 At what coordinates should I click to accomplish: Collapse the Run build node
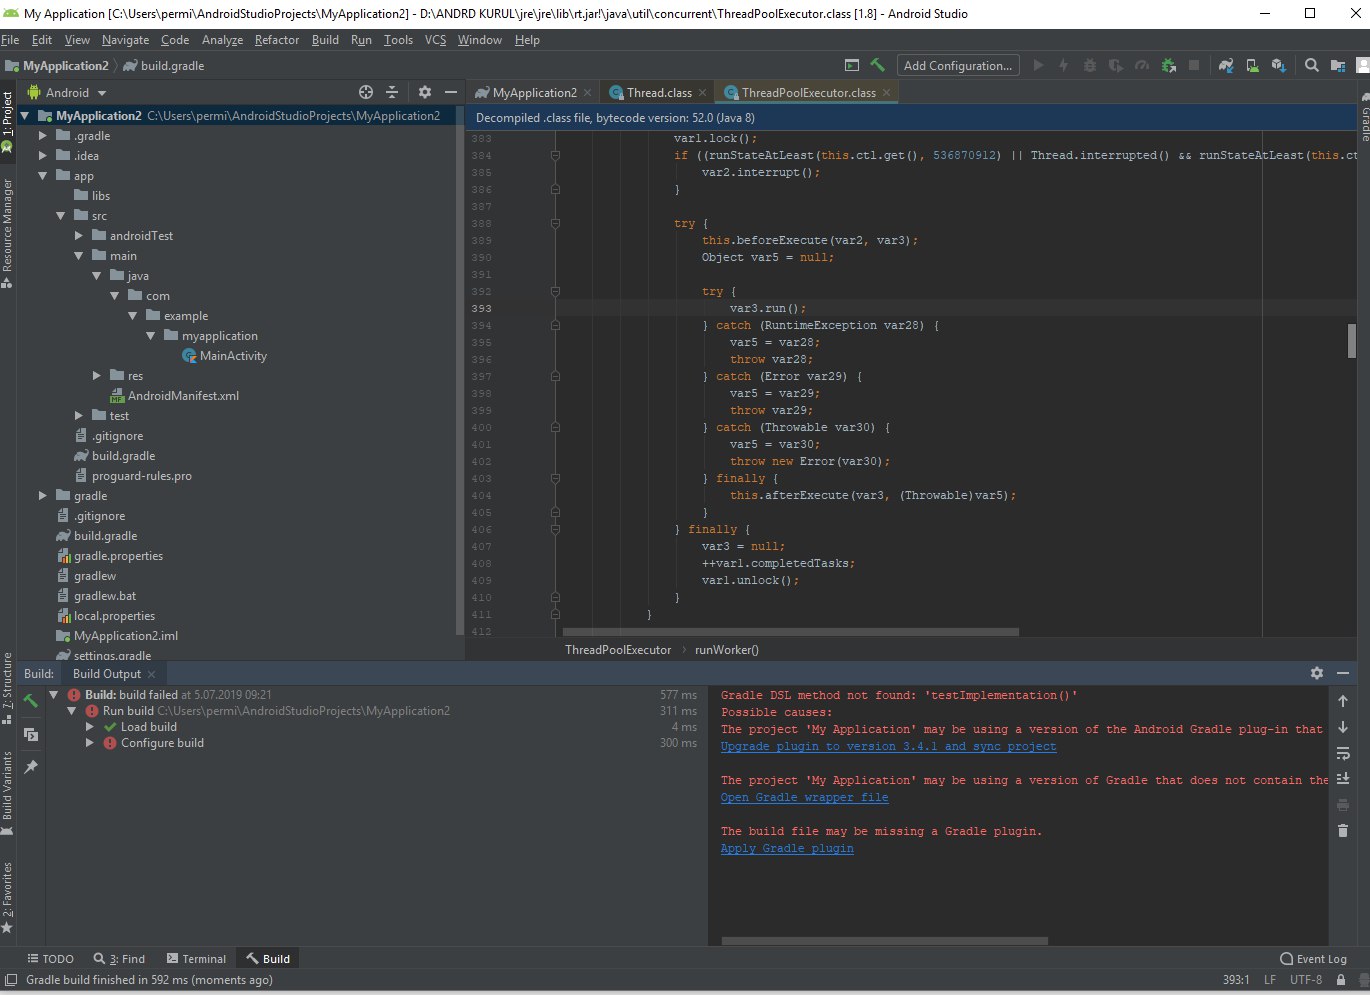click(x=72, y=711)
